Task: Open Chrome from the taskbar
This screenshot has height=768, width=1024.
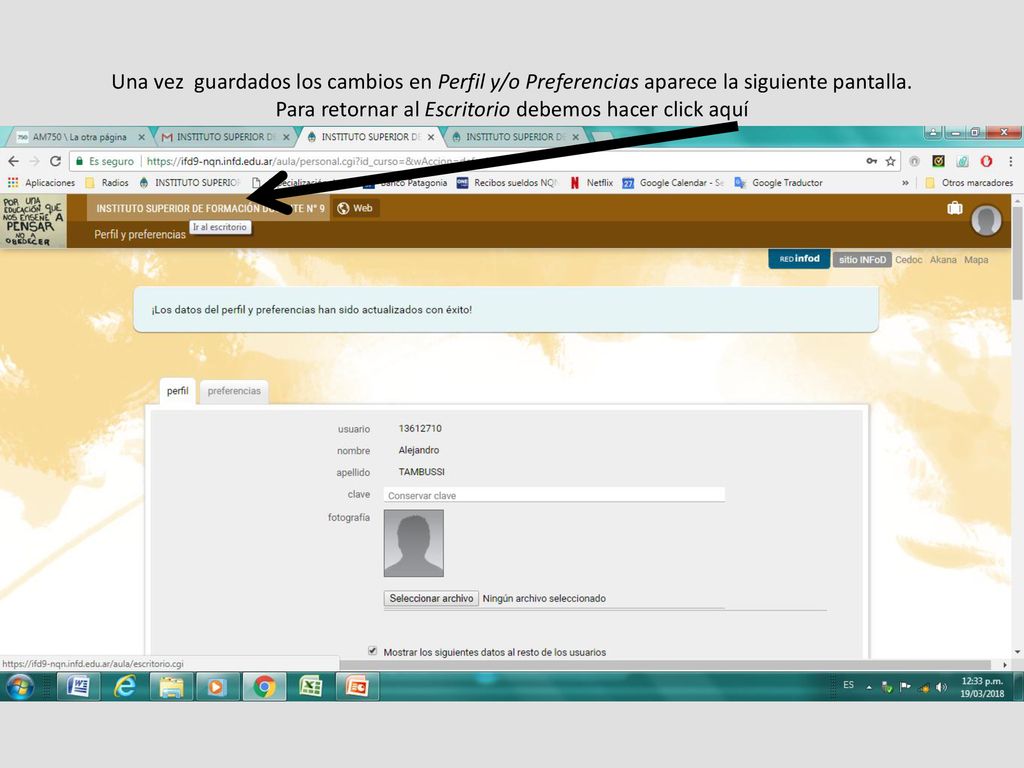Action: pos(264,686)
